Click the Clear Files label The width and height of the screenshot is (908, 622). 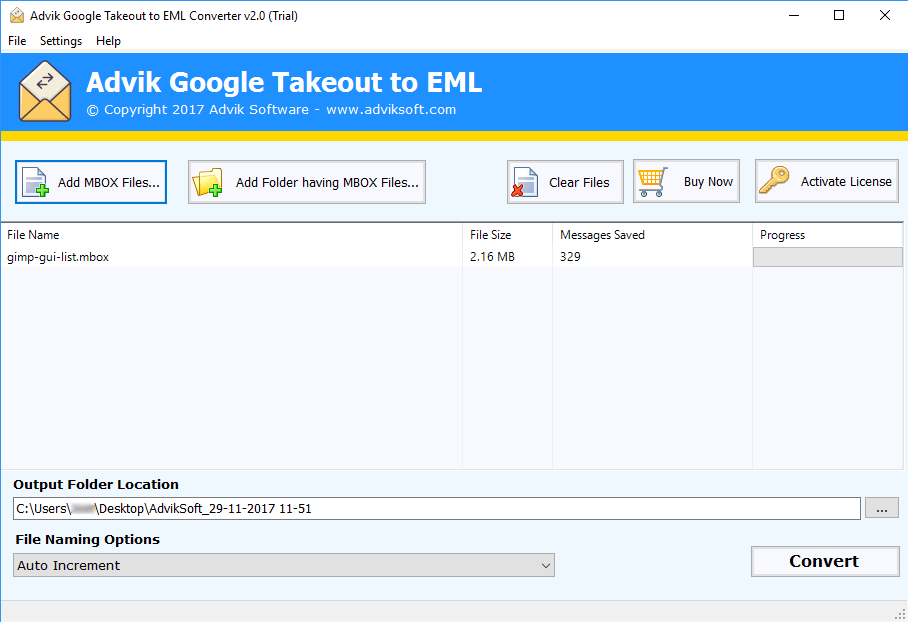pyautogui.click(x=579, y=182)
